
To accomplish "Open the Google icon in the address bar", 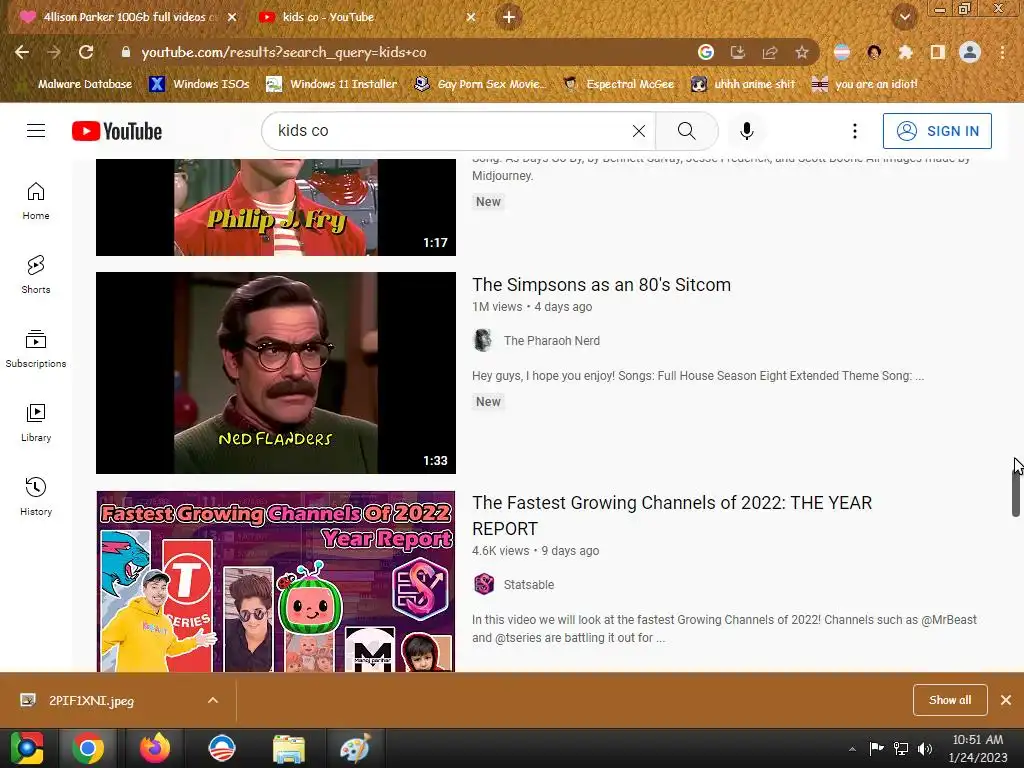I will tap(705, 52).
